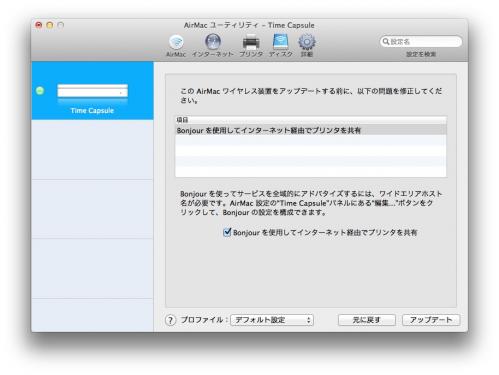Open the プロファイル デフォルト設定 dropdown
The height and width of the screenshot is (375, 499).
click(272, 320)
